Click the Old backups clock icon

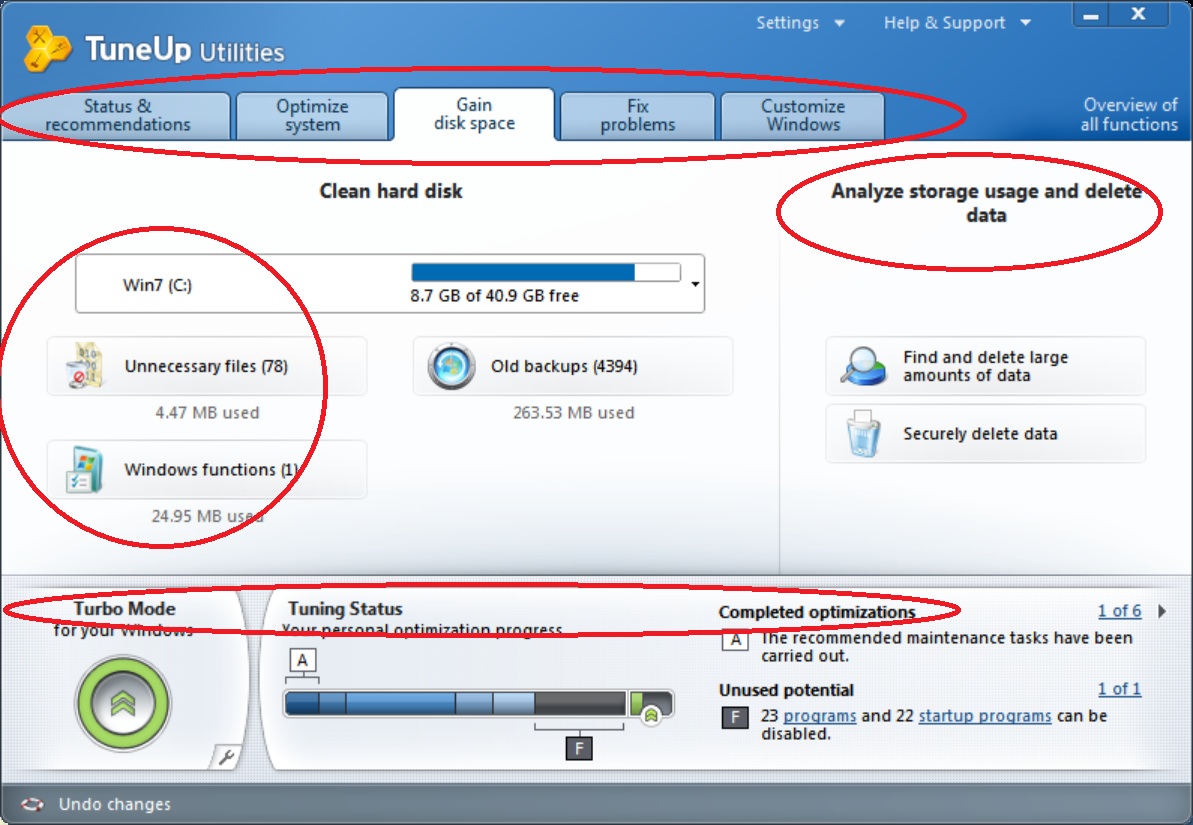point(451,366)
